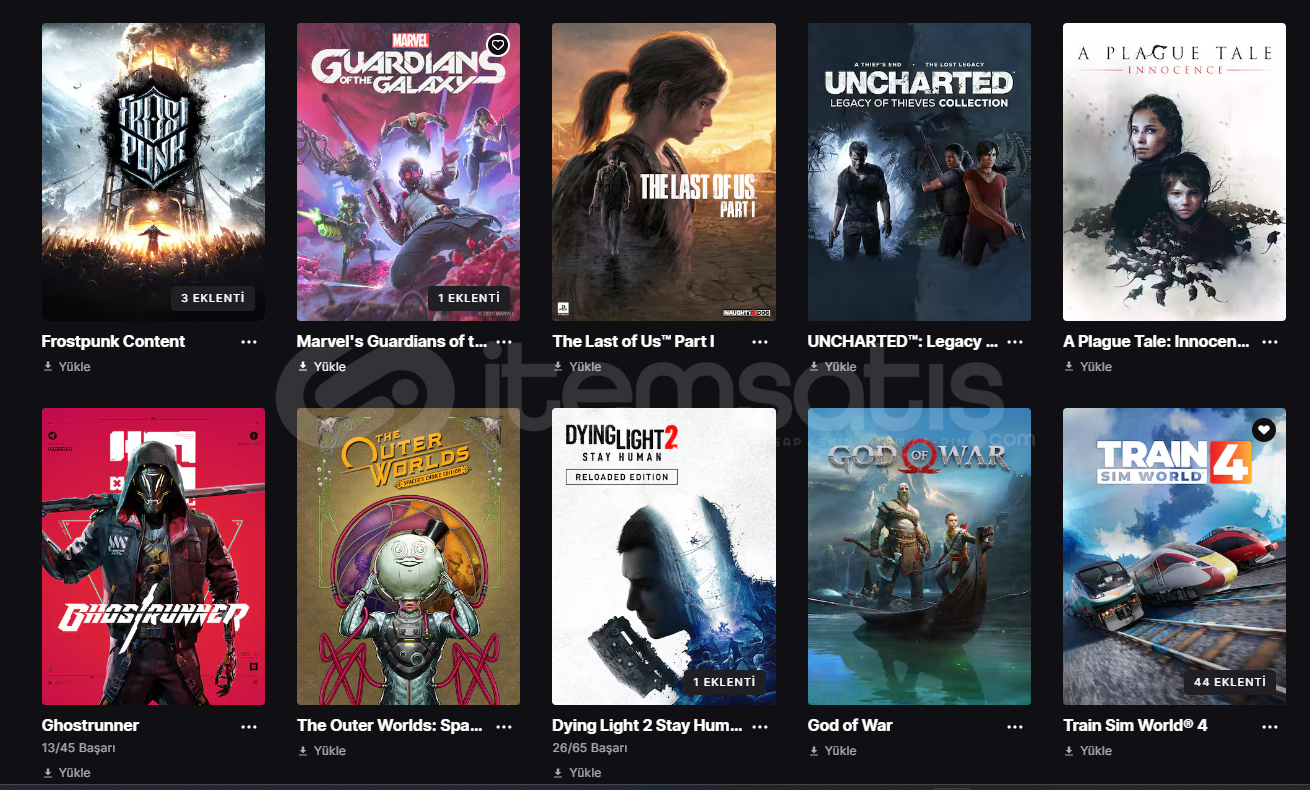Click the download icon under God of War
This screenshot has height=790, width=1310.
pyautogui.click(x=813, y=751)
